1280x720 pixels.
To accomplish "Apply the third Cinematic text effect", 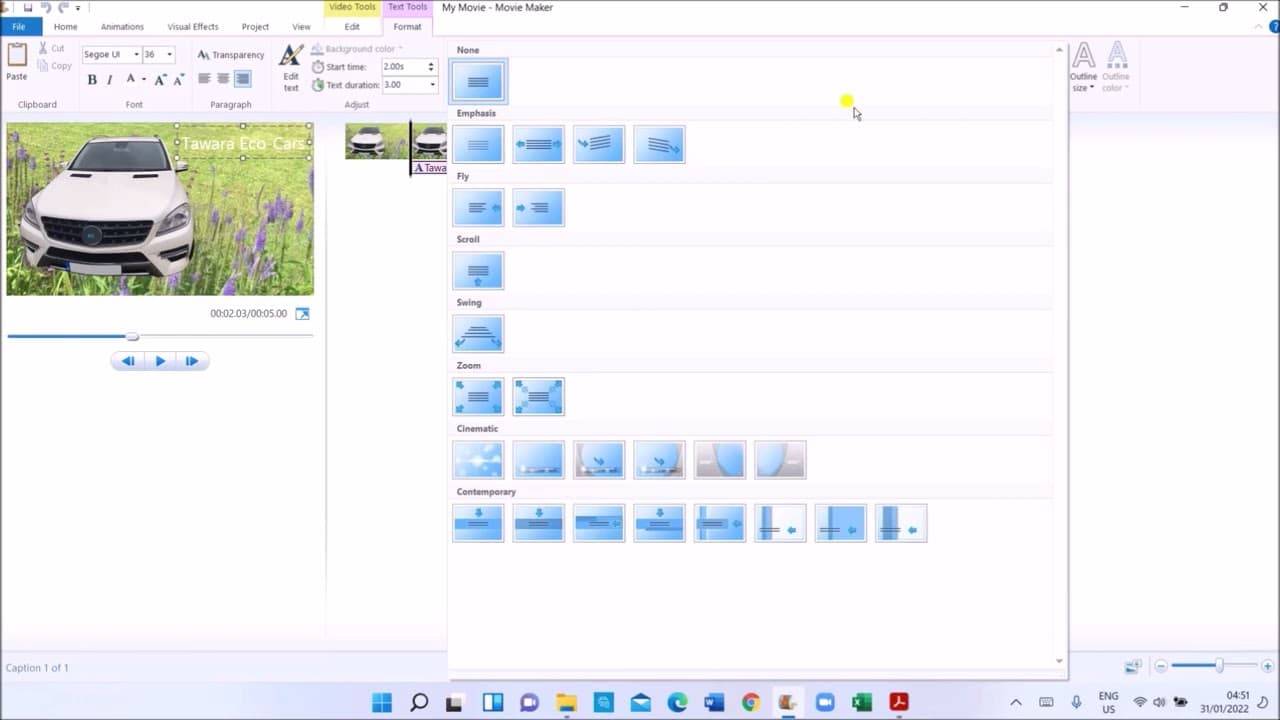I will click(599, 459).
